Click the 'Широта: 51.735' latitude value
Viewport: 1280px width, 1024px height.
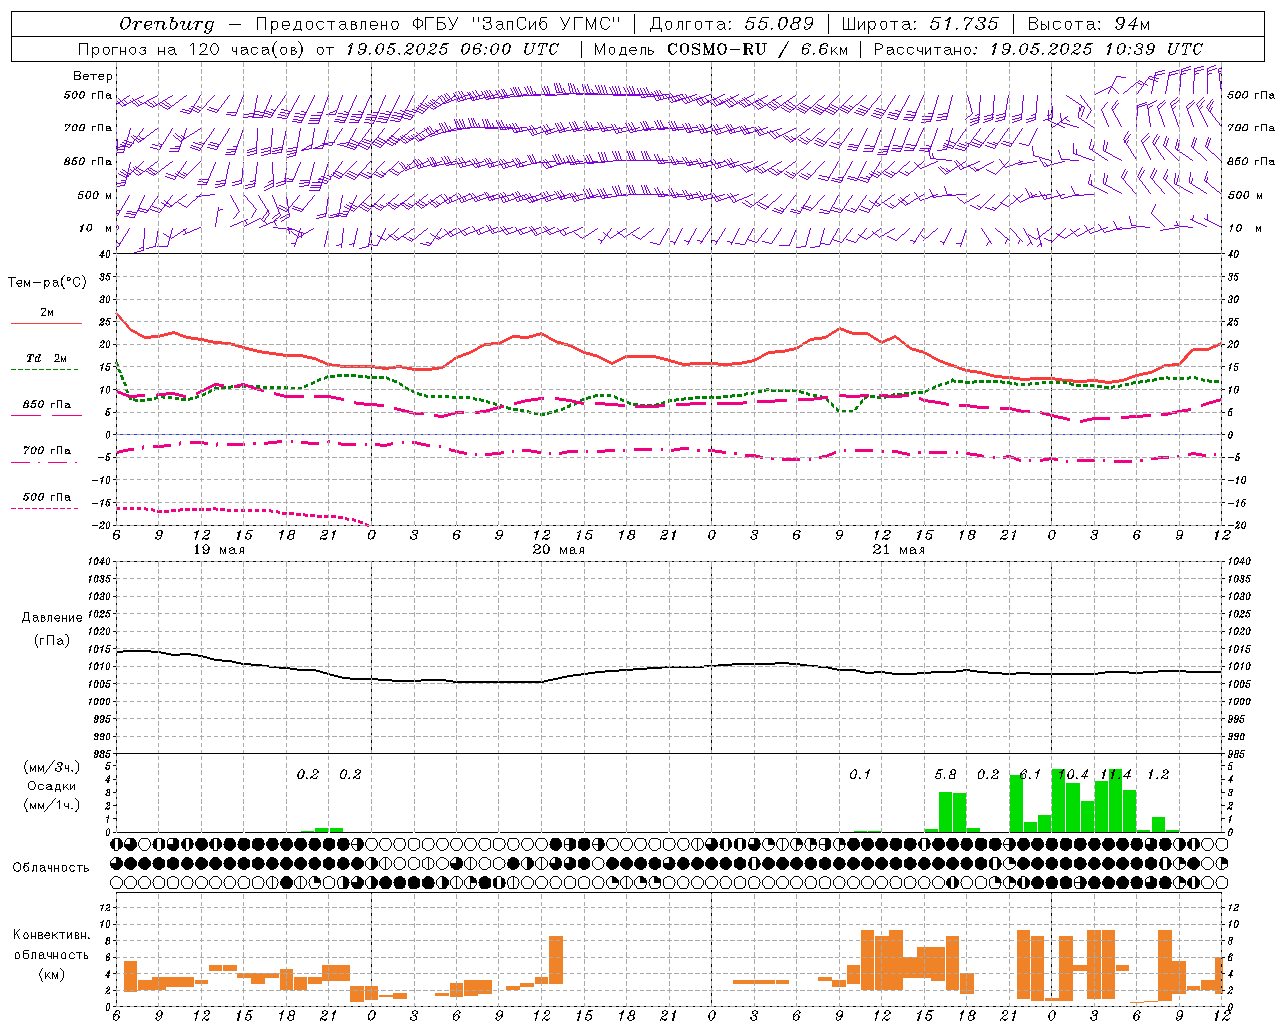920,24
